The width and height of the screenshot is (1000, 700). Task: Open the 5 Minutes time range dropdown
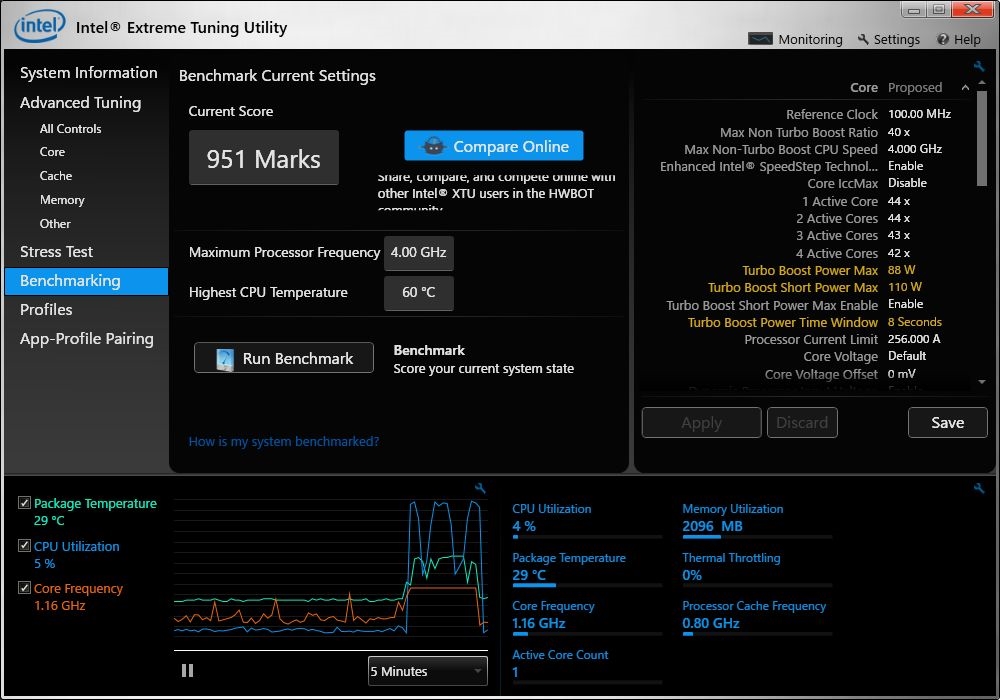click(427, 671)
